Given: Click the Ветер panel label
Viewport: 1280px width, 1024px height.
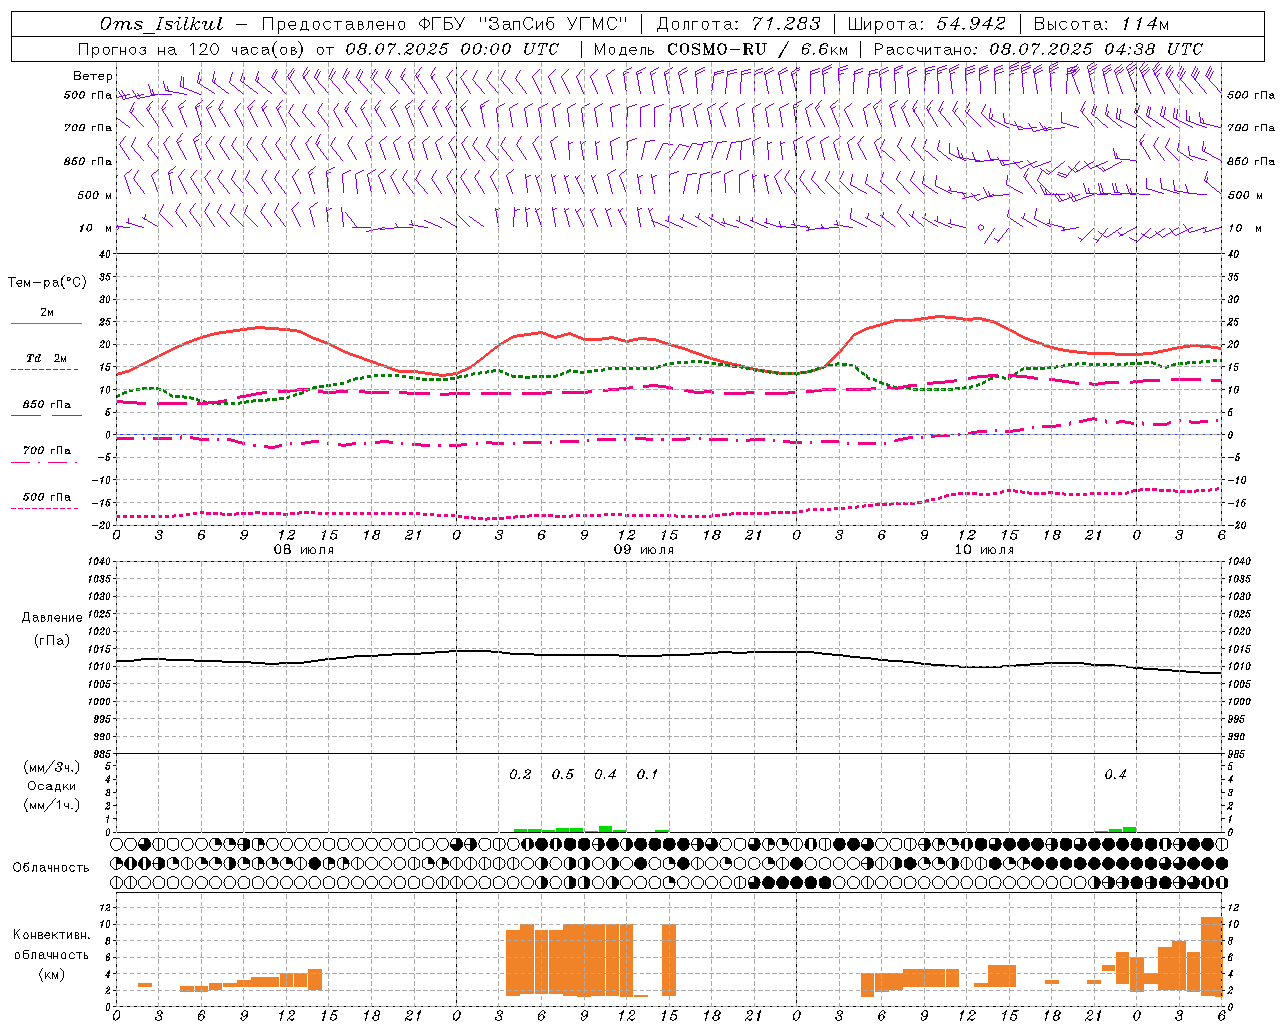Looking at the screenshot, I should (x=92, y=76).
